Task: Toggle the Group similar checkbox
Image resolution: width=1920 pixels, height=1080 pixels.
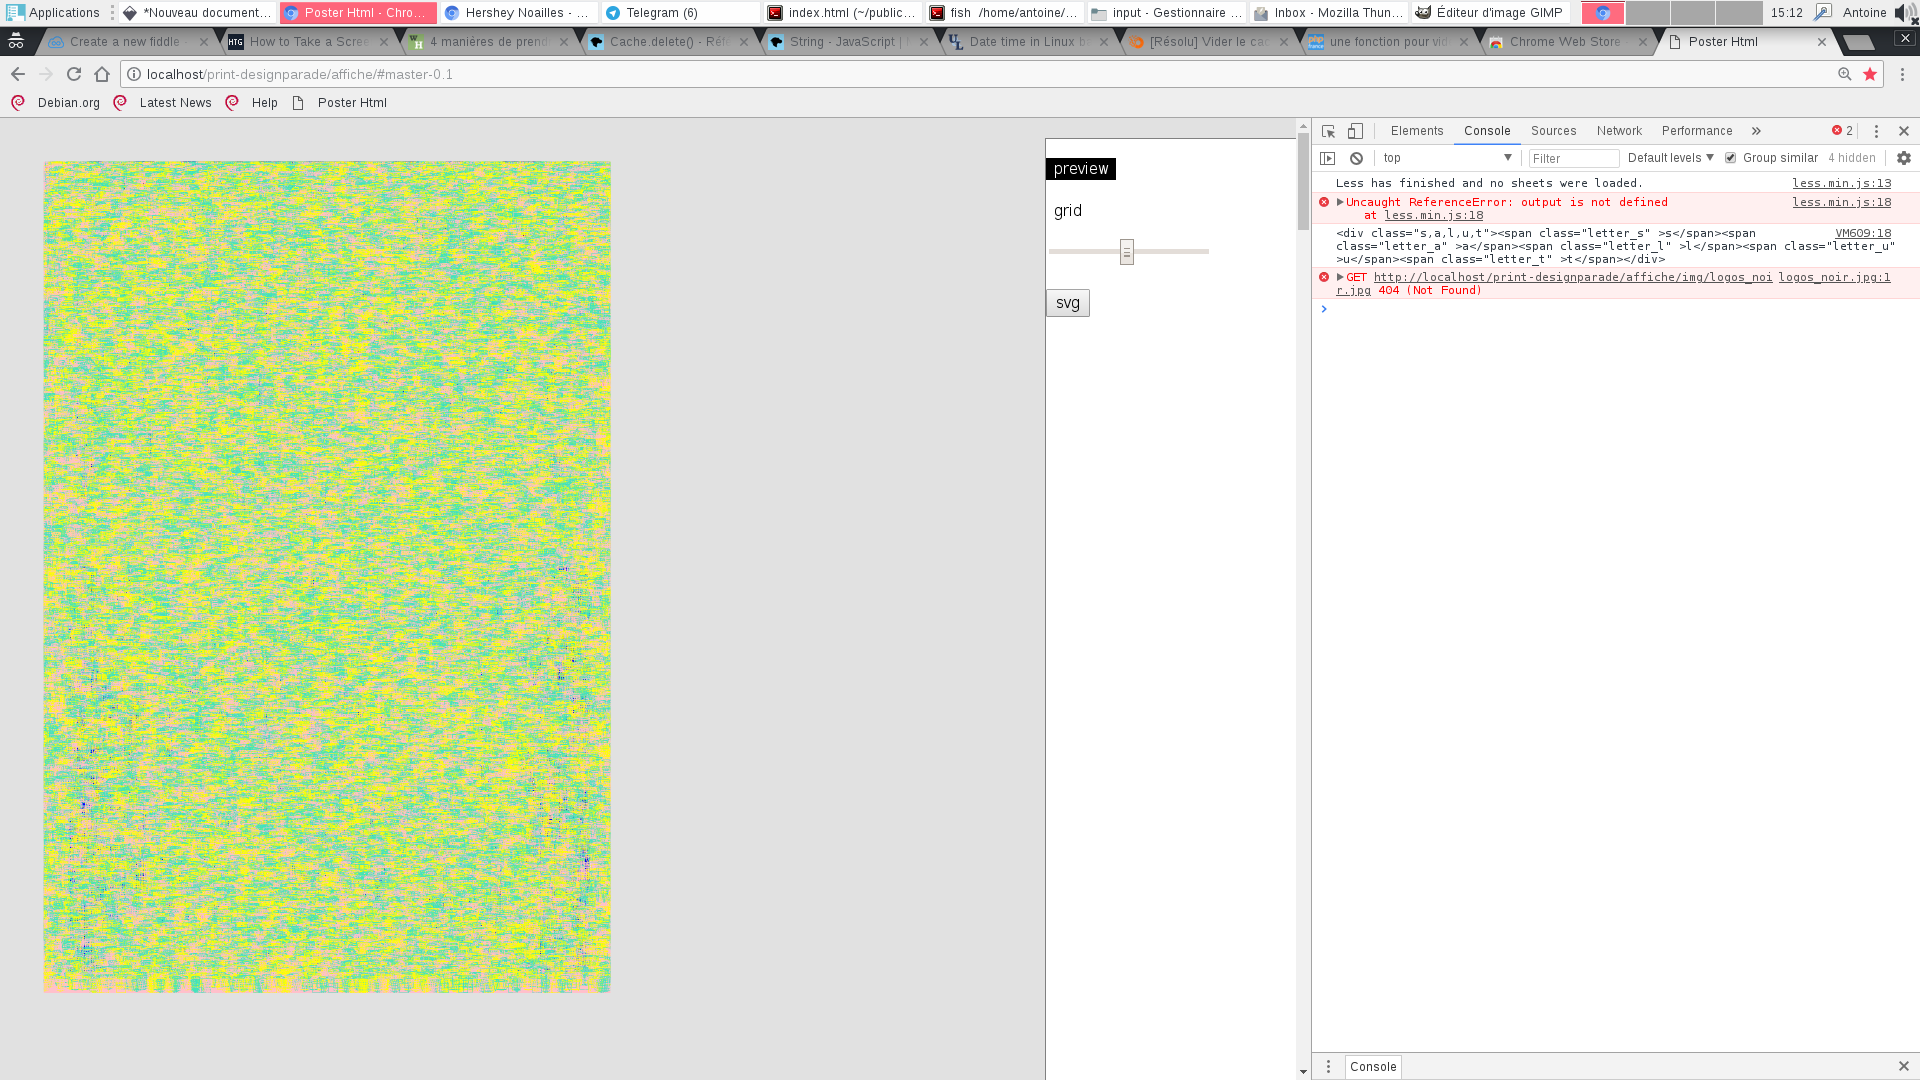Action: coord(1731,158)
